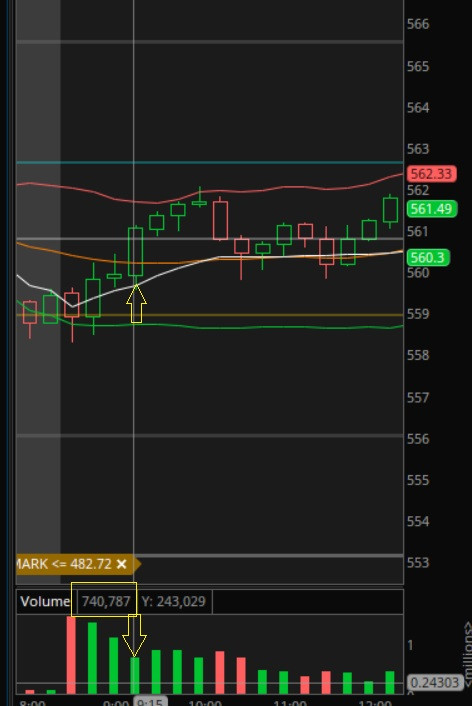
Task: Click the 559 price axis label
Action: coord(418,314)
